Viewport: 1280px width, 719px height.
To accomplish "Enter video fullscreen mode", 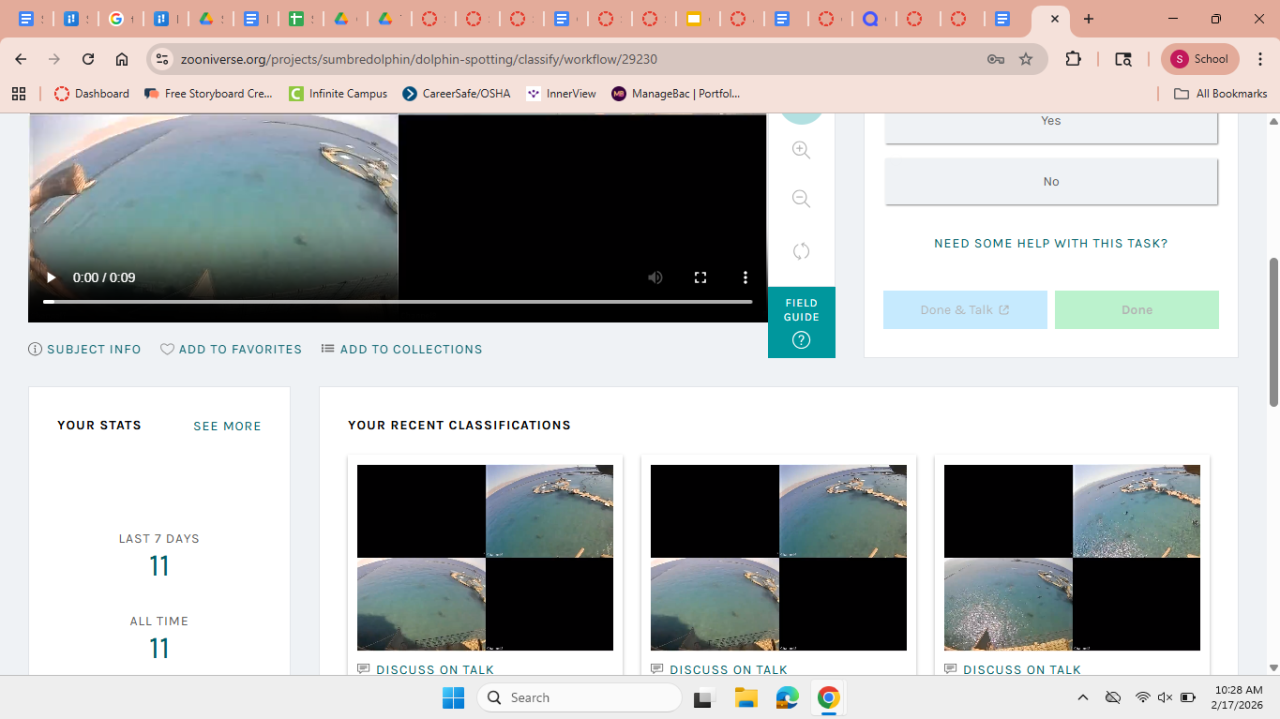I will (x=700, y=278).
